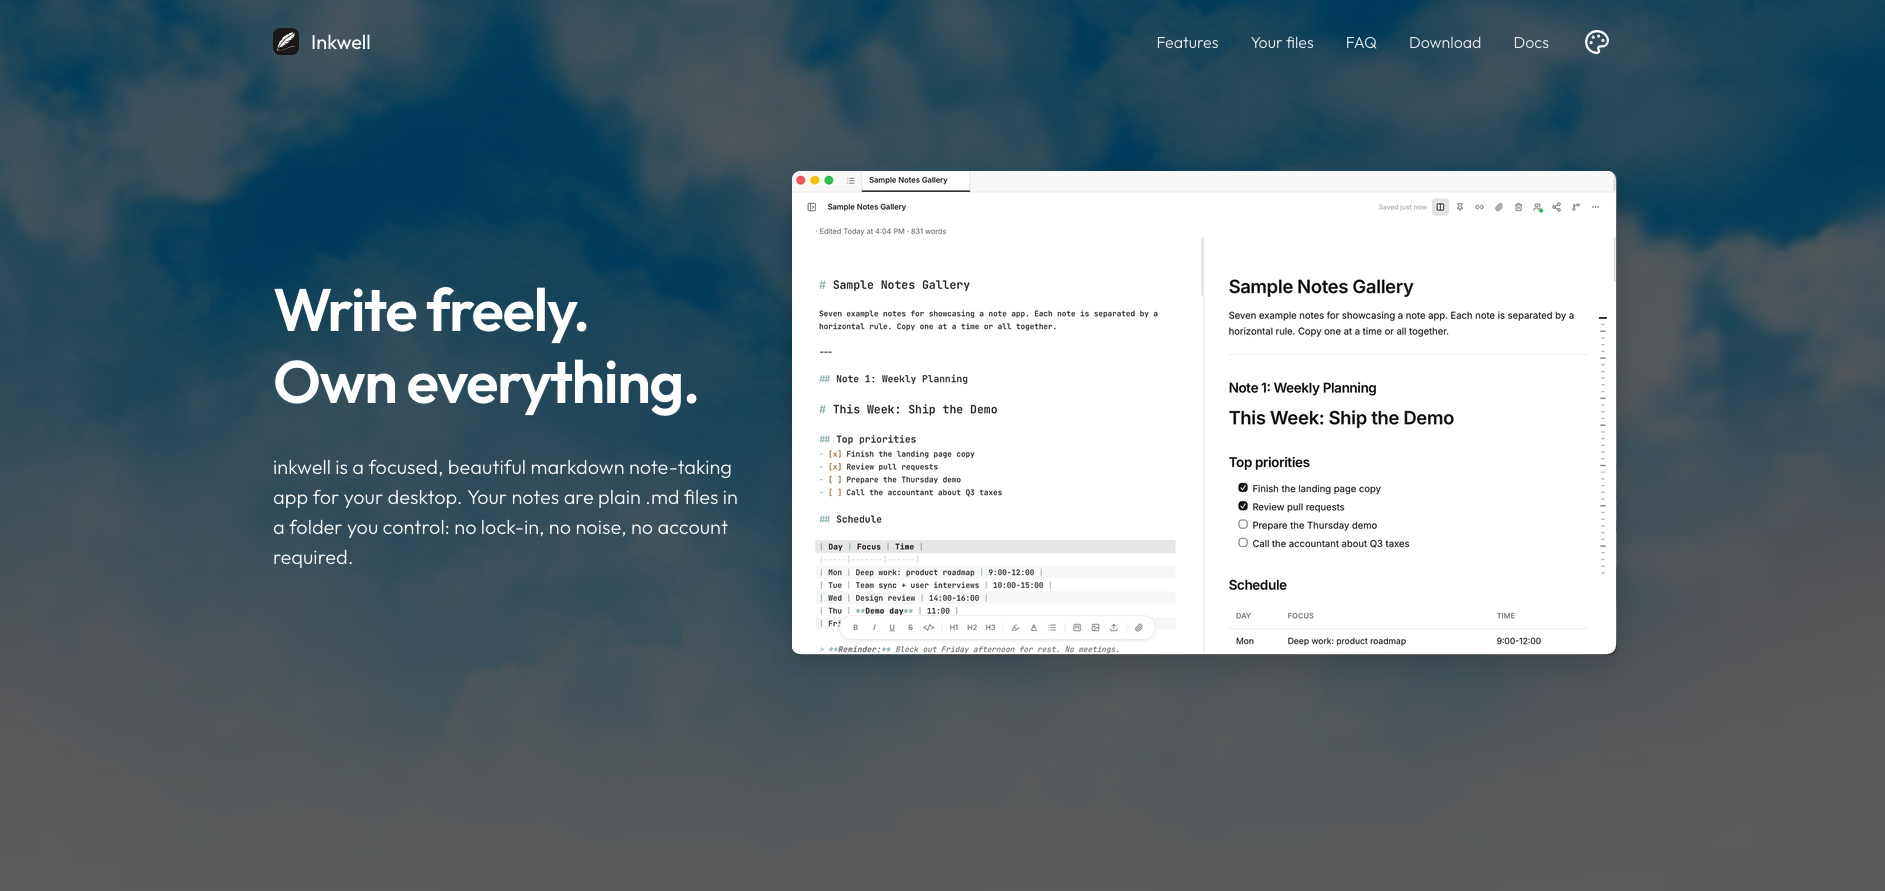Image resolution: width=1885 pixels, height=891 pixels.
Task: Open the FAQ nav link
Action: 1361,43
